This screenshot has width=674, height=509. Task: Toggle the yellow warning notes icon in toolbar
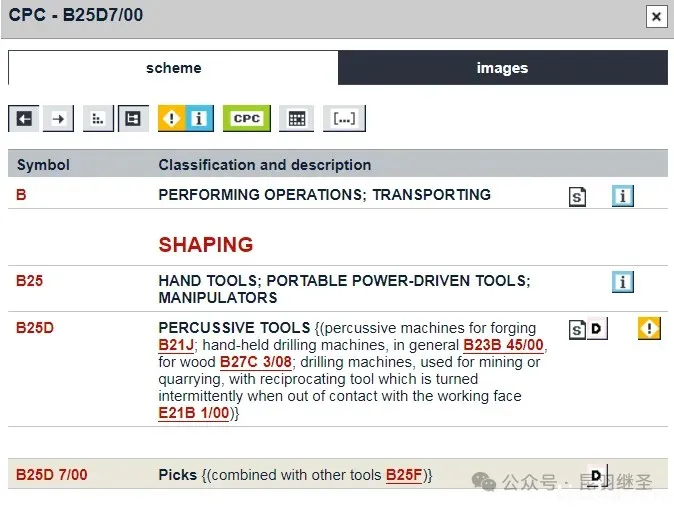[x=172, y=119]
